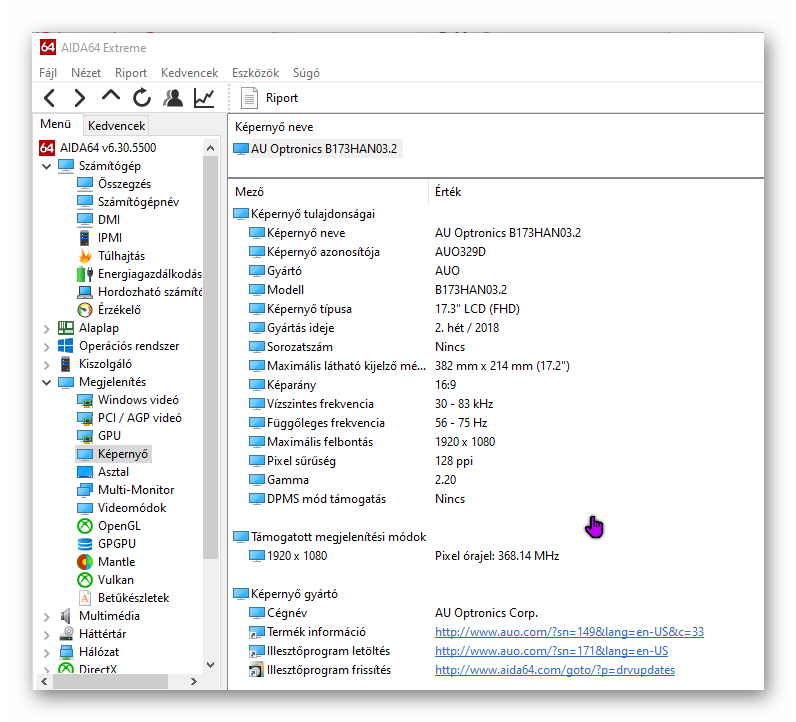
Task: Collapse the Megjelenítés tree node
Action: click(x=47, y=382)
